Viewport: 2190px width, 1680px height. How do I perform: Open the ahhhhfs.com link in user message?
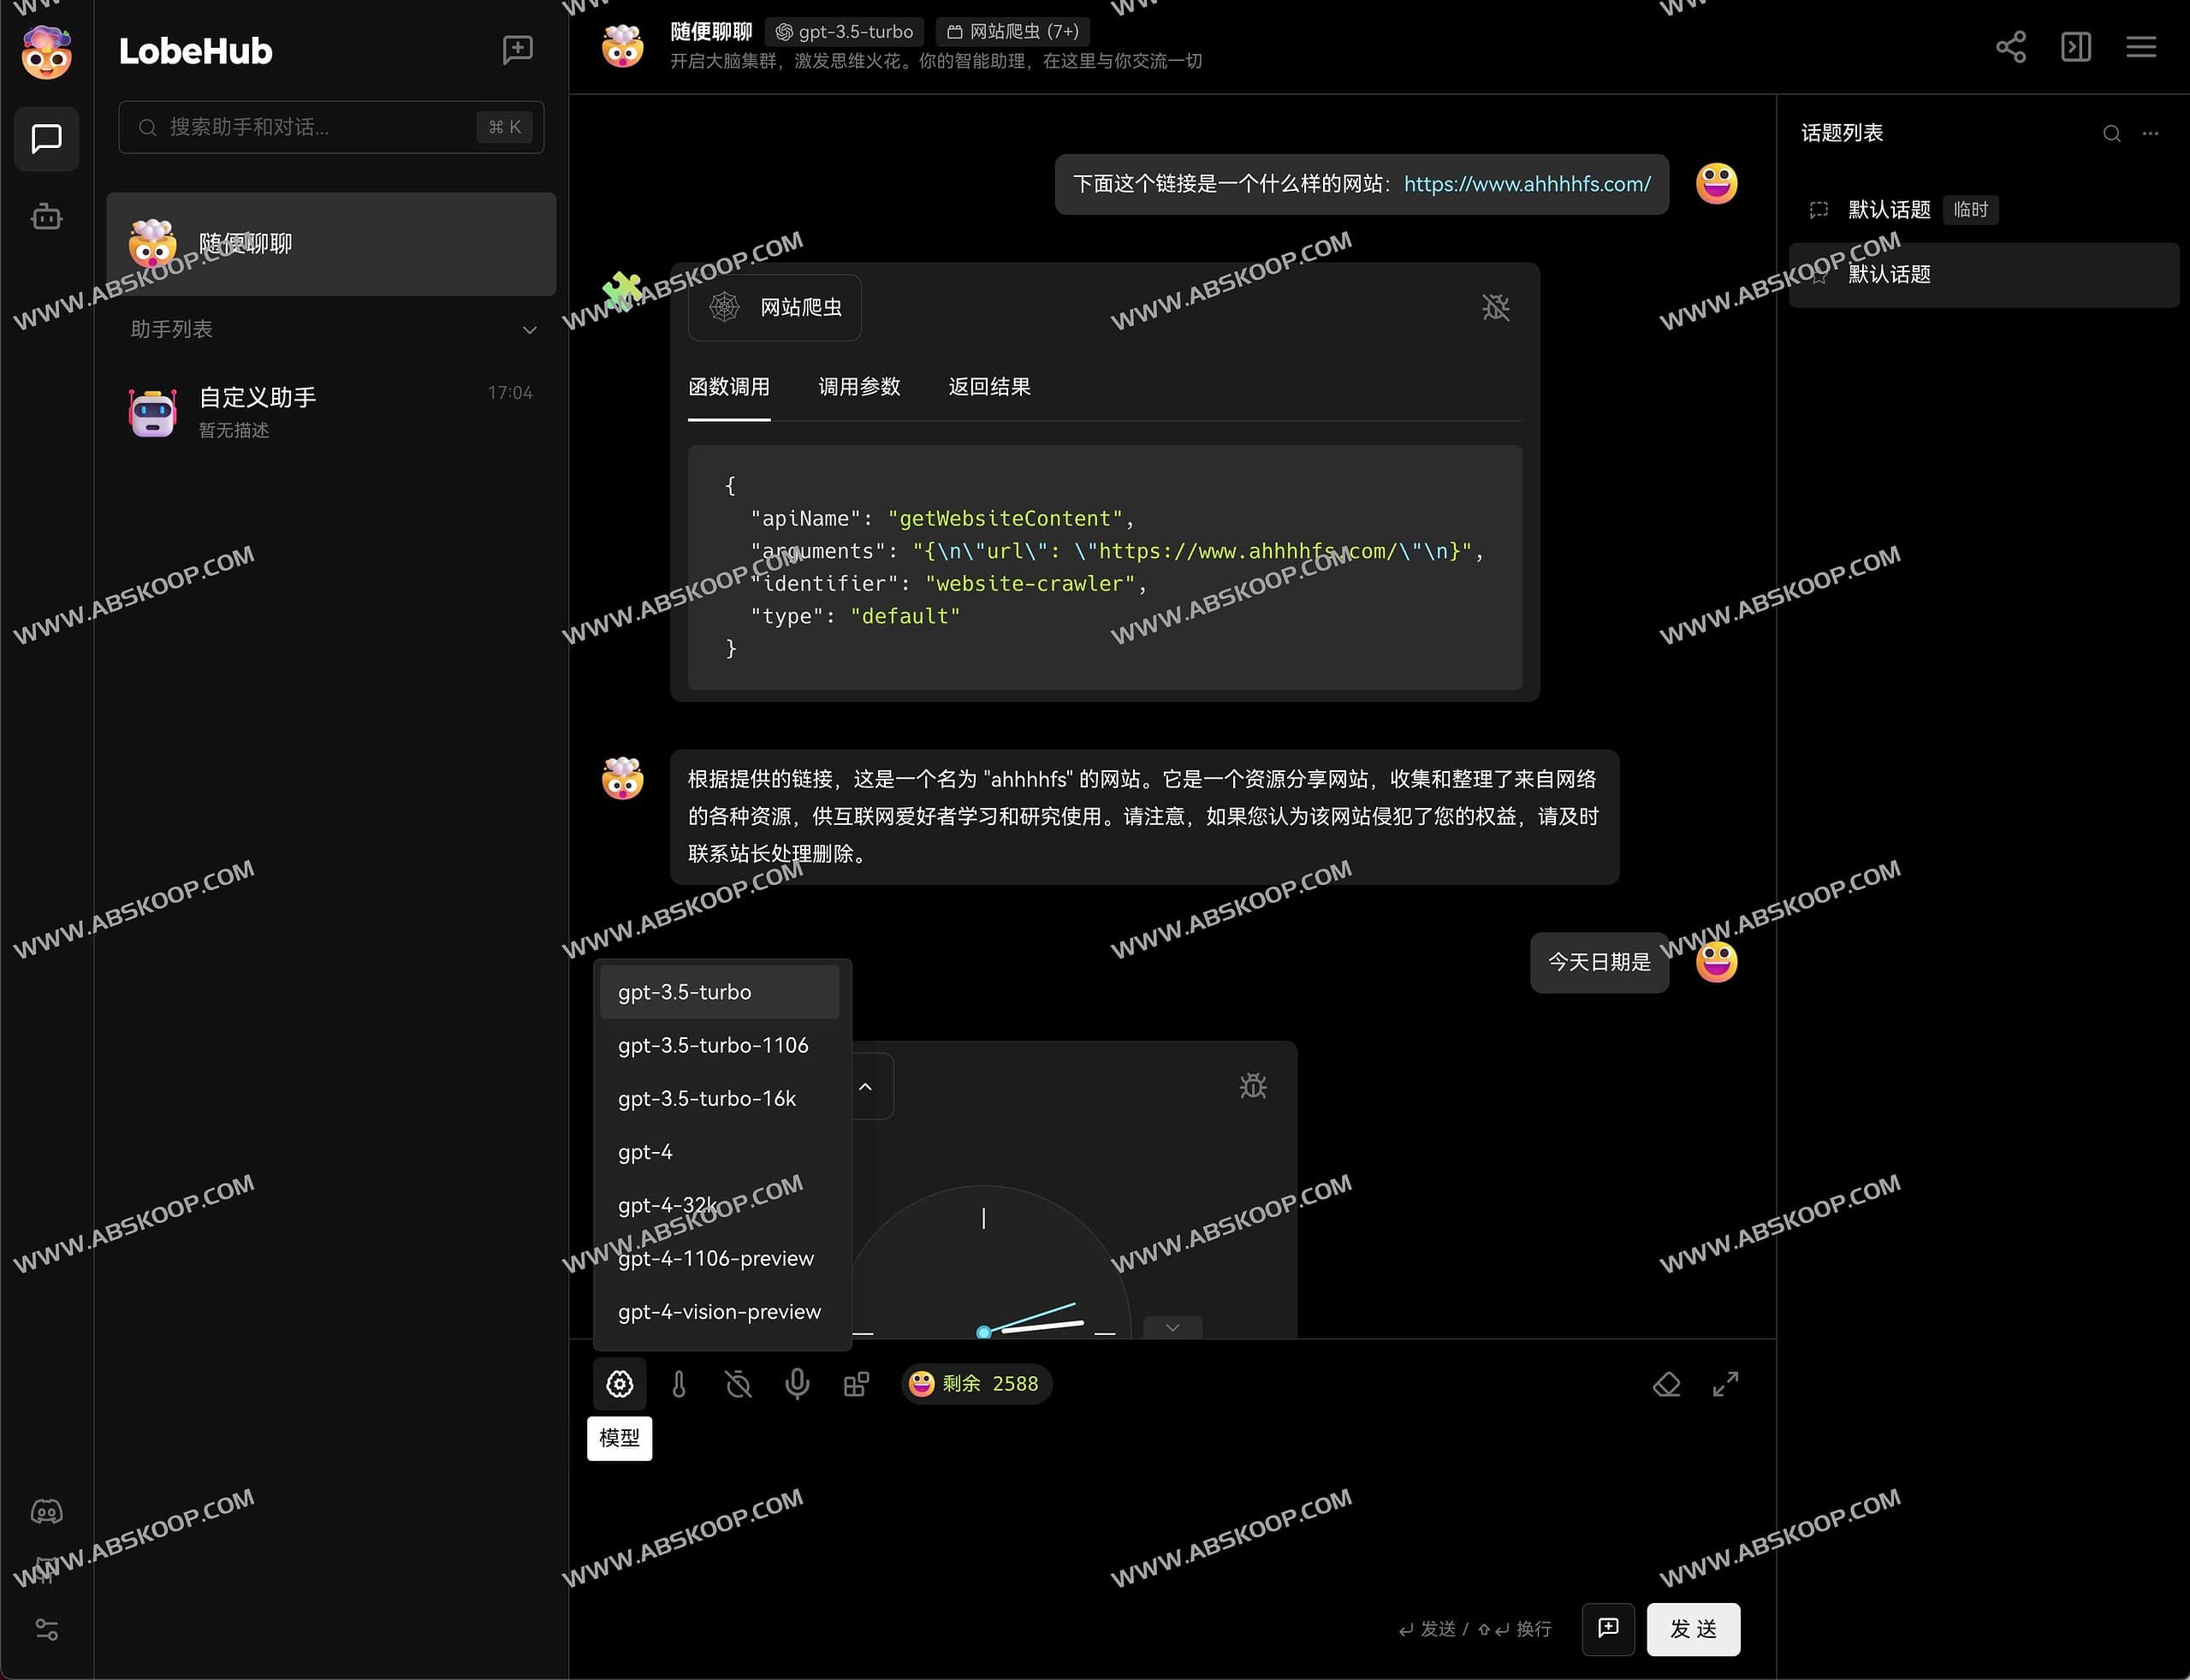[1527, 184]
